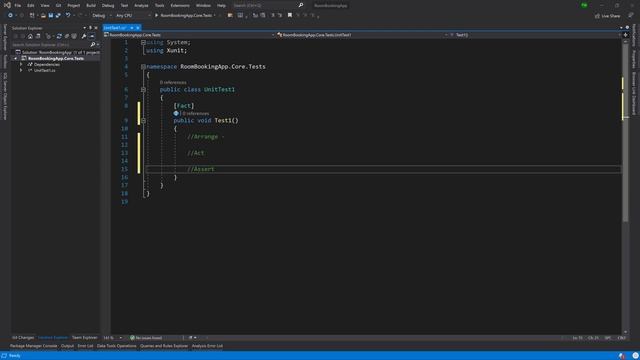This screenshot has height=360, width=640.
Task: Open the Build menu
Action: [91, 5]
